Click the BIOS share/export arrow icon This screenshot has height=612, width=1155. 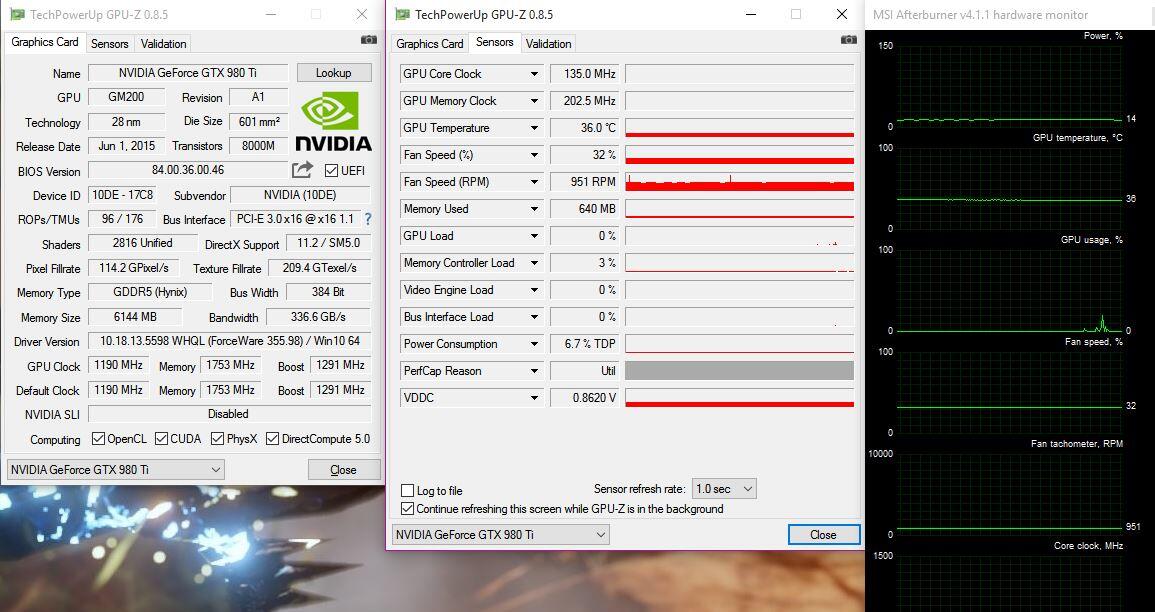(x=302, y=170)
